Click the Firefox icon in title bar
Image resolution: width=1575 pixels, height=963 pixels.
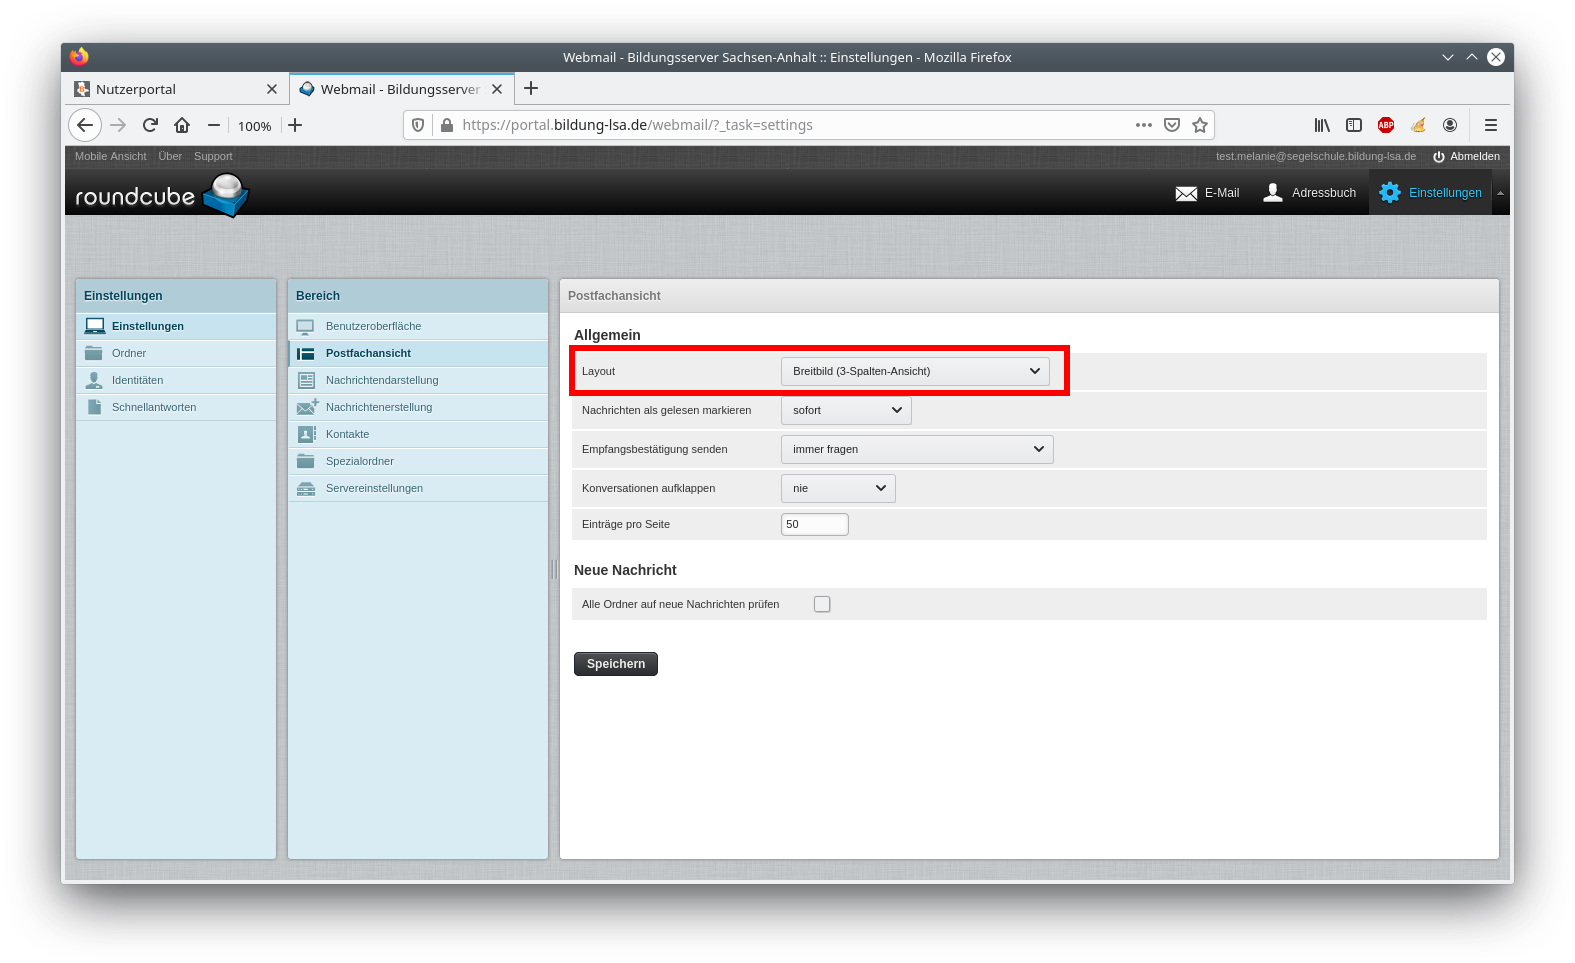(x=79, y=57)
